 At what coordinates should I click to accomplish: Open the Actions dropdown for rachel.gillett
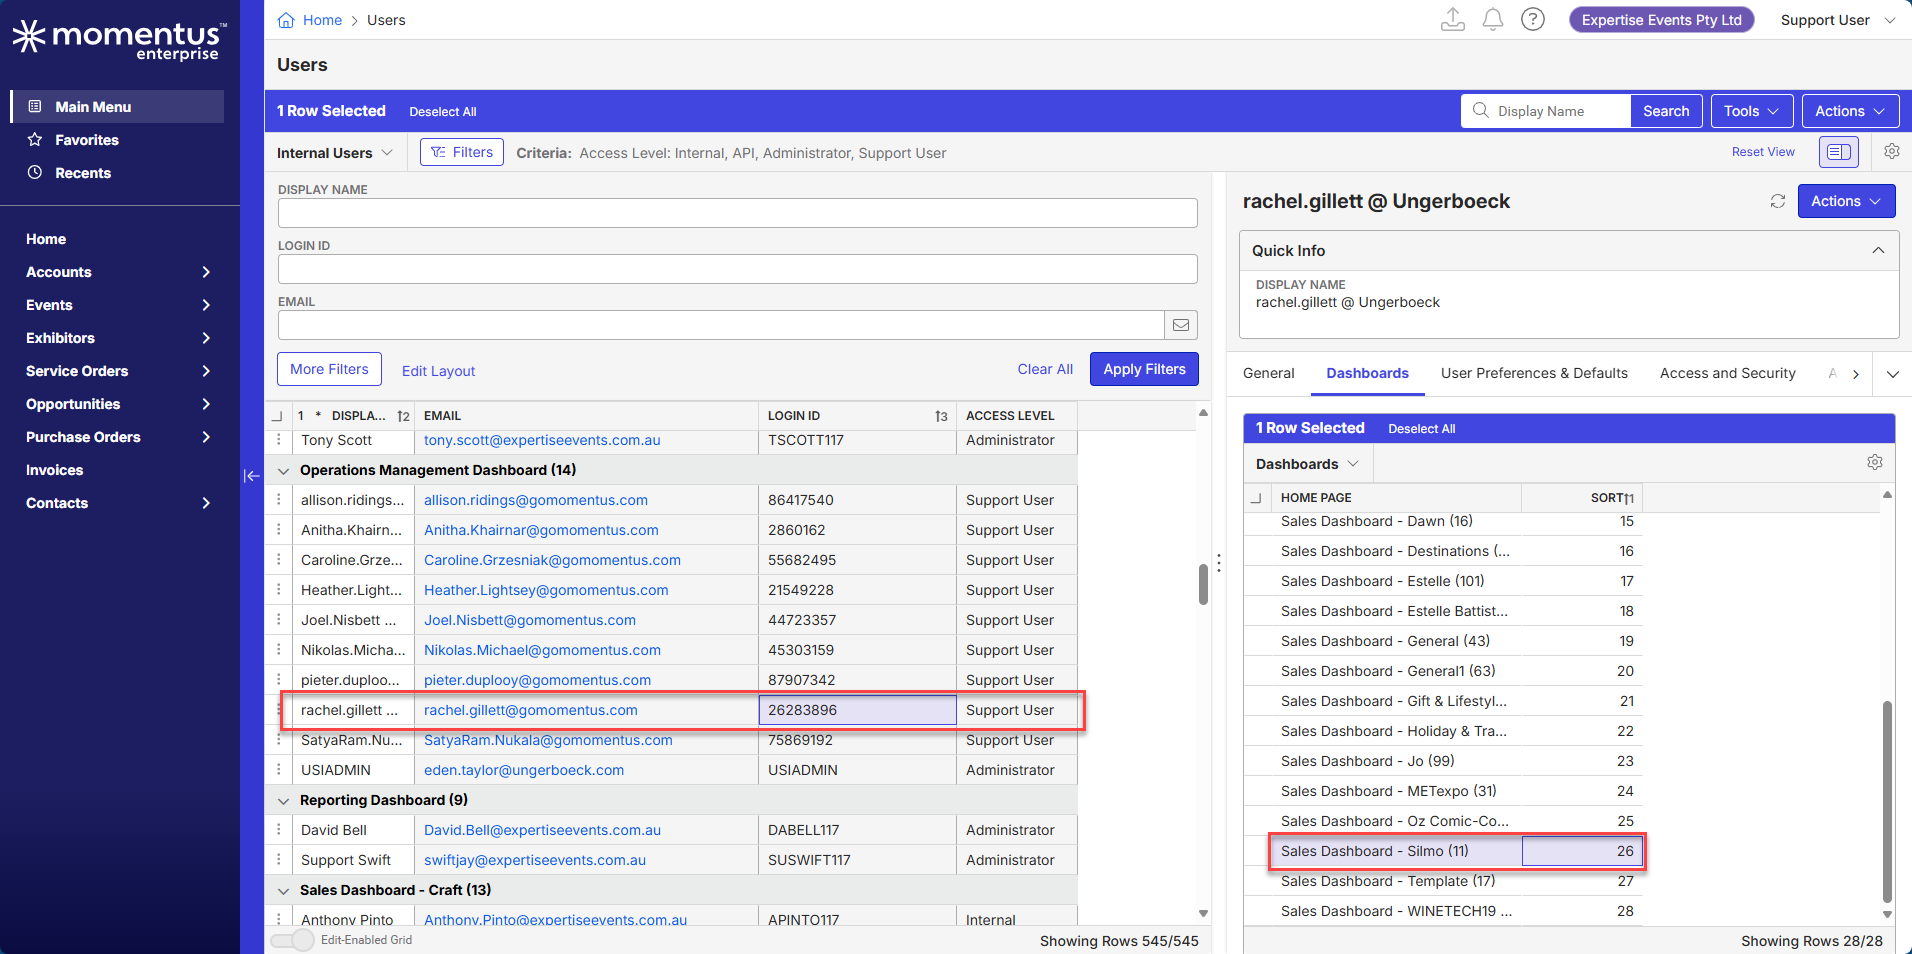(1846, 201)
